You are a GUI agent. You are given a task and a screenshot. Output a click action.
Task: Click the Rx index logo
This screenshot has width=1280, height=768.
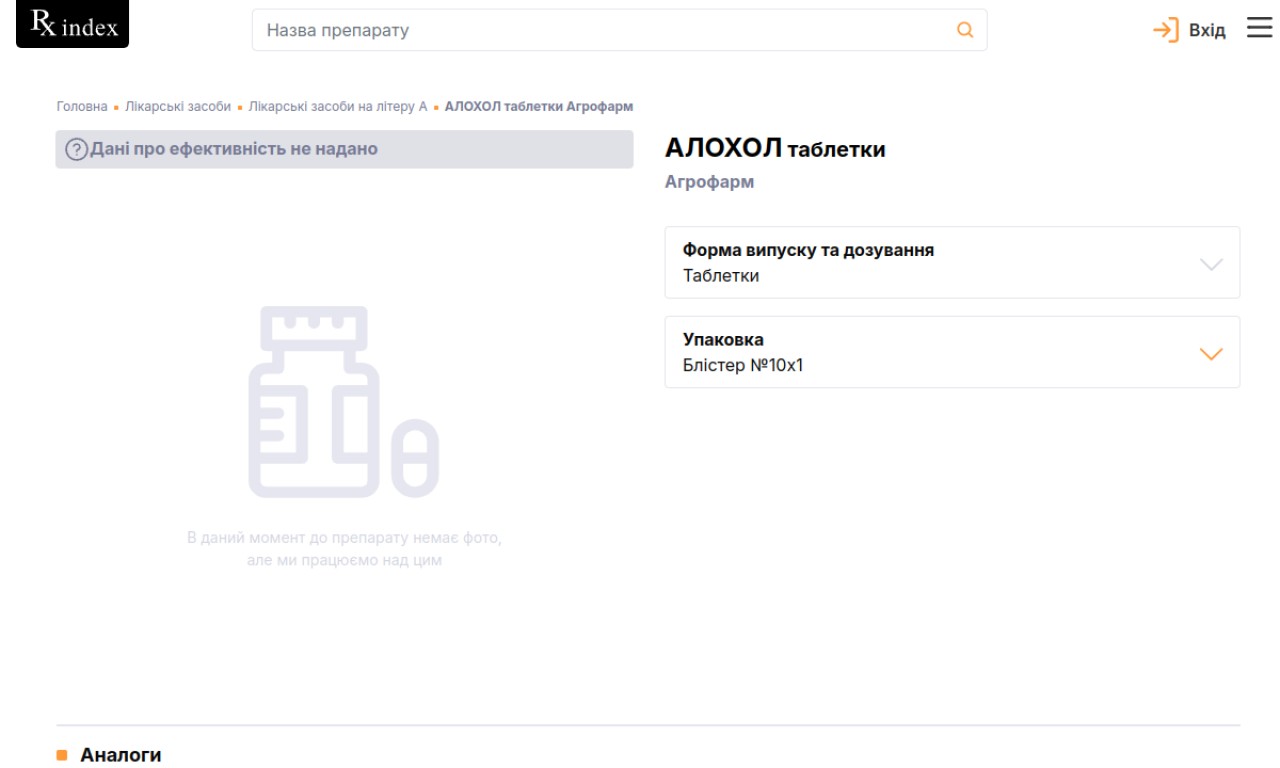coord(73,25)
